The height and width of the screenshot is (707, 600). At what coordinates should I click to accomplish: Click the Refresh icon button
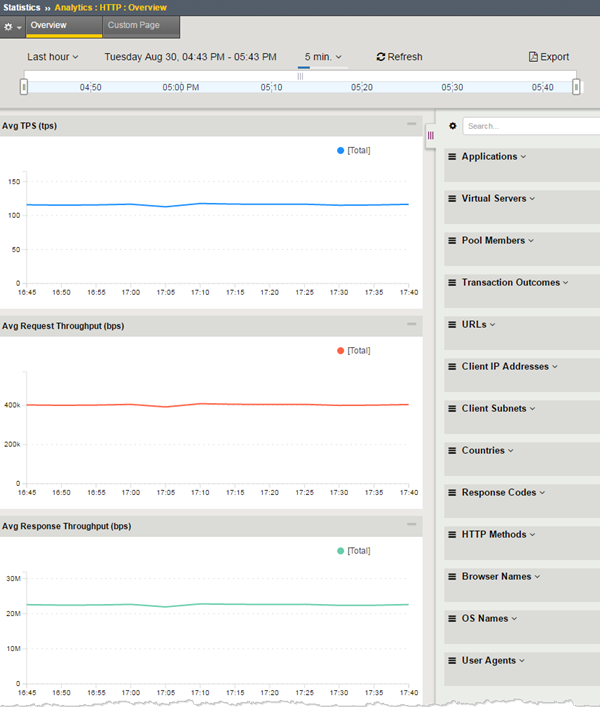pyautogui.click(x=381, y=58)
